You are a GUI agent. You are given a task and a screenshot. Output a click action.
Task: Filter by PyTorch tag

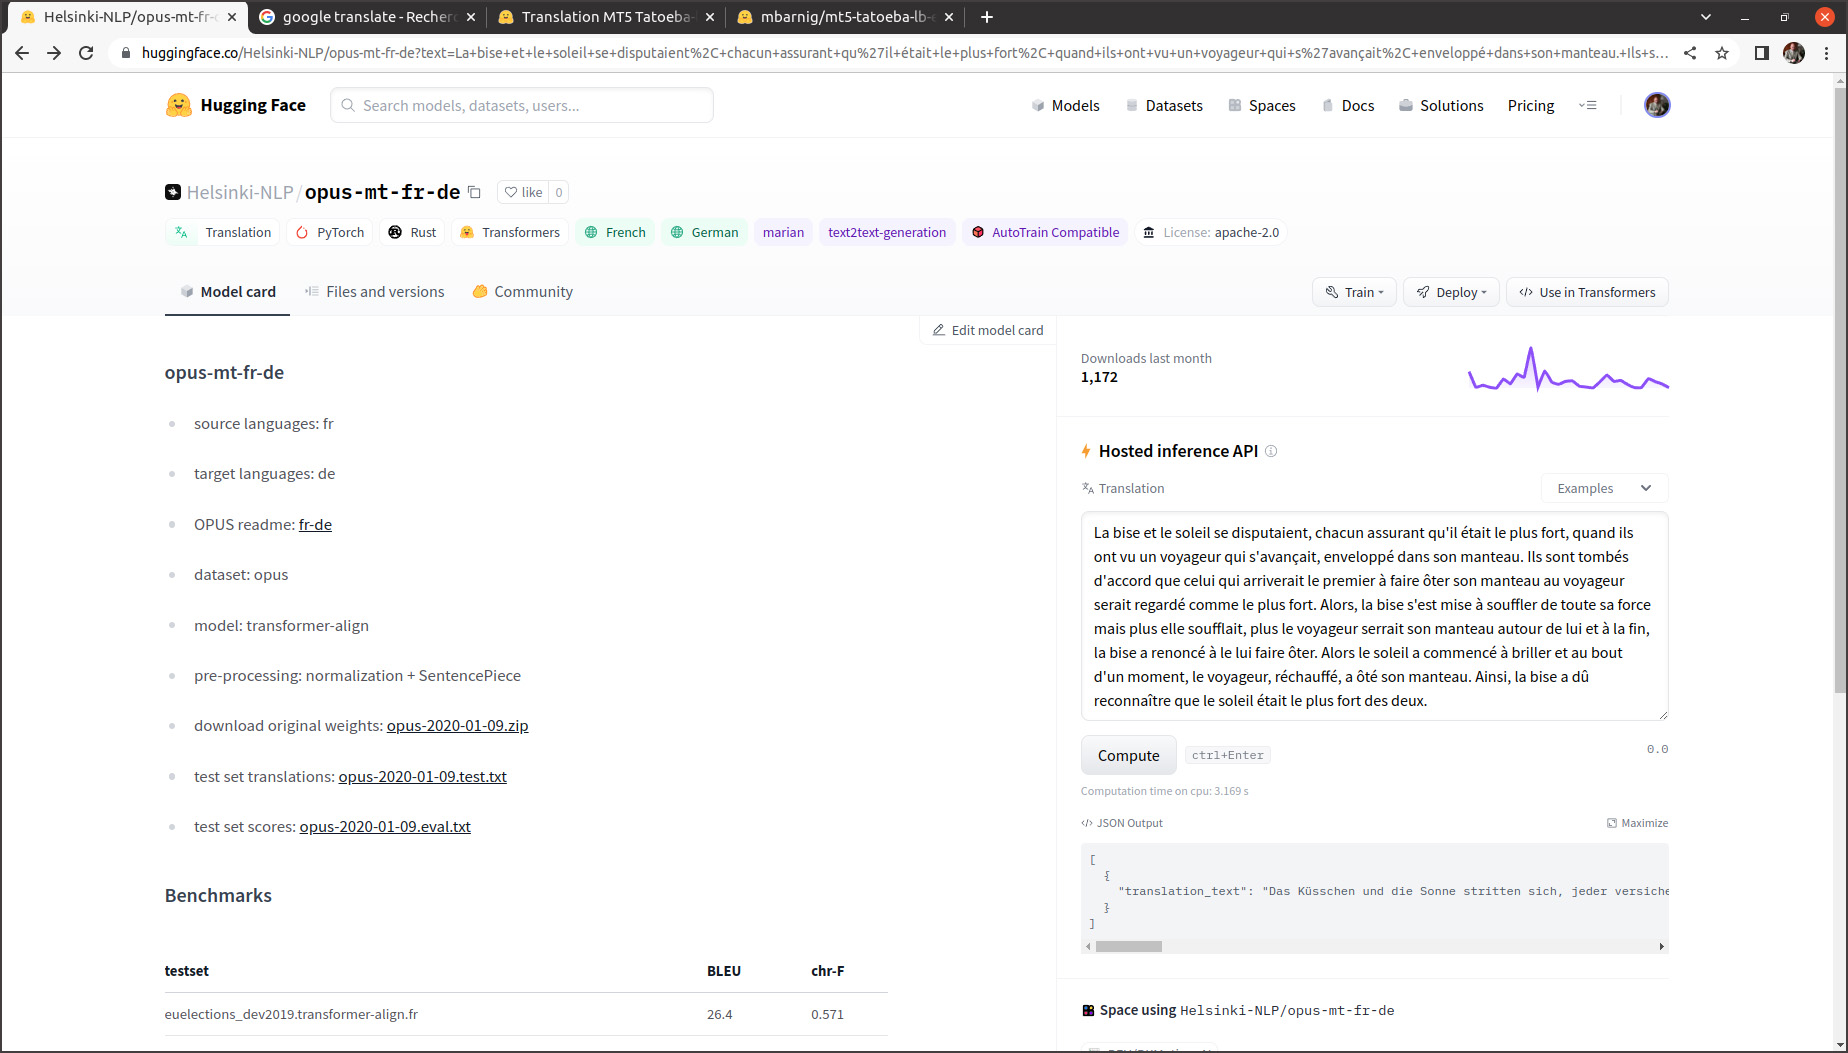point(331,232)
